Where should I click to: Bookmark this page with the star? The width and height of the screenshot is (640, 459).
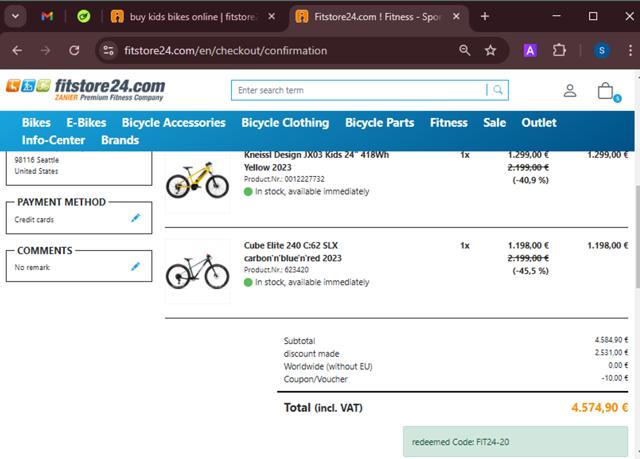[x=490, y=50]
